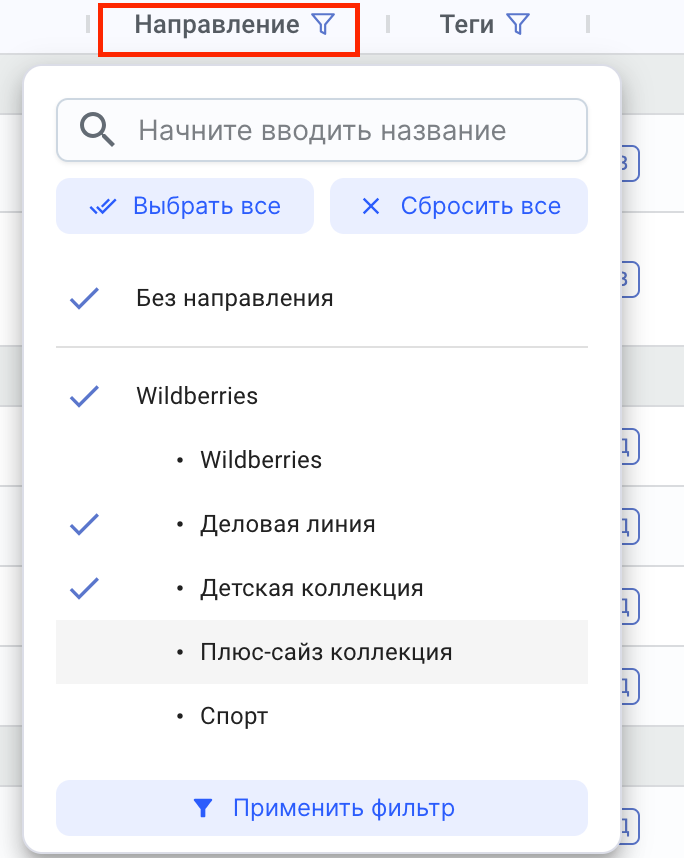This screenshot has width=684, height=858.
Task: Select the Wildberries sub-item option
Action: click(x=261, y=460)
